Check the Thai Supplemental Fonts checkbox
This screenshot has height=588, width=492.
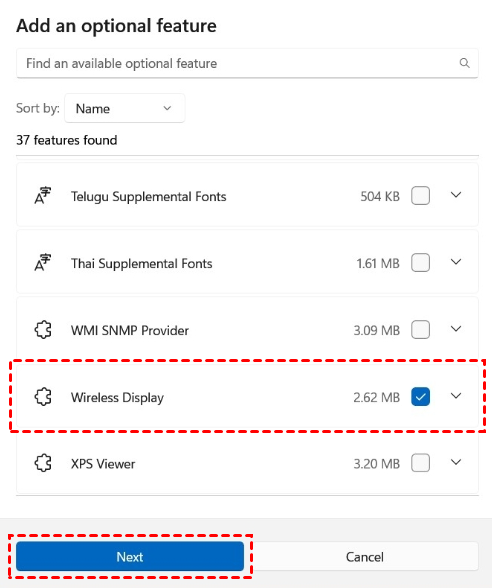pyautogui.click(x=420, y=262)
